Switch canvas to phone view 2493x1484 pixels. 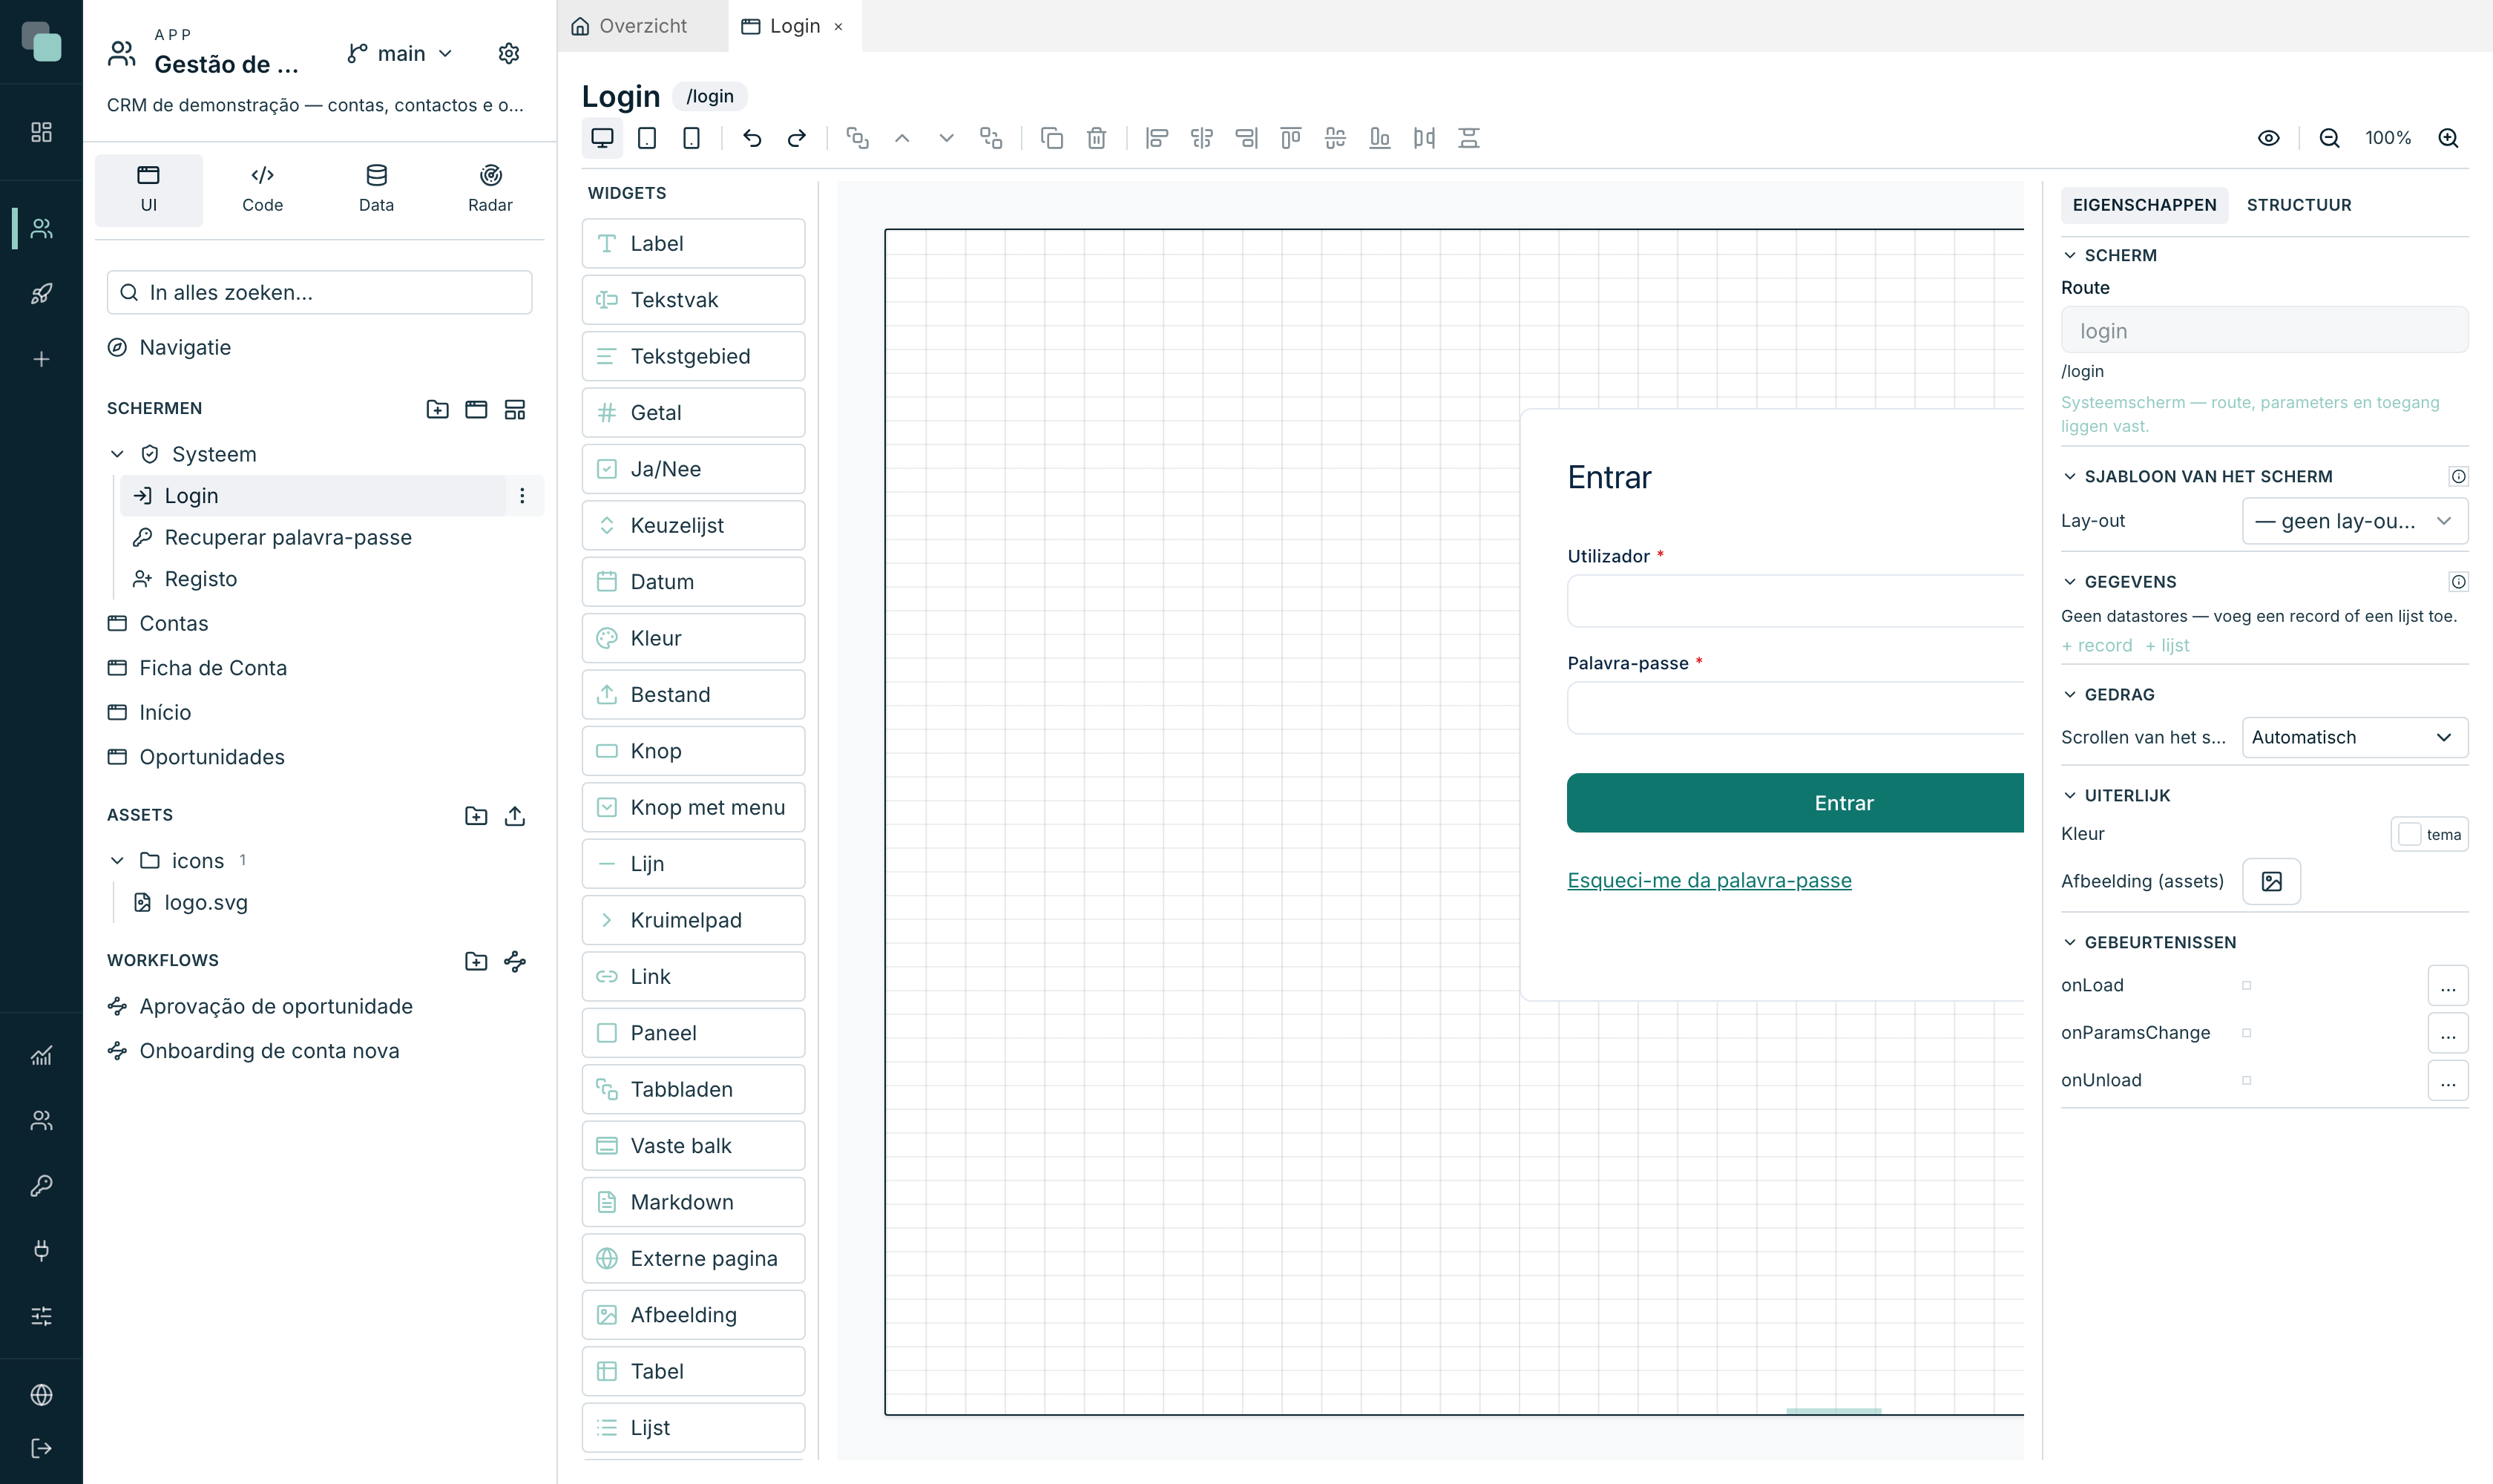[x=691, y=138]
